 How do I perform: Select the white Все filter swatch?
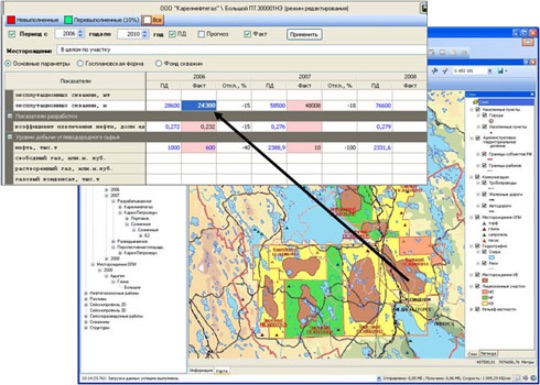point(147,20)
